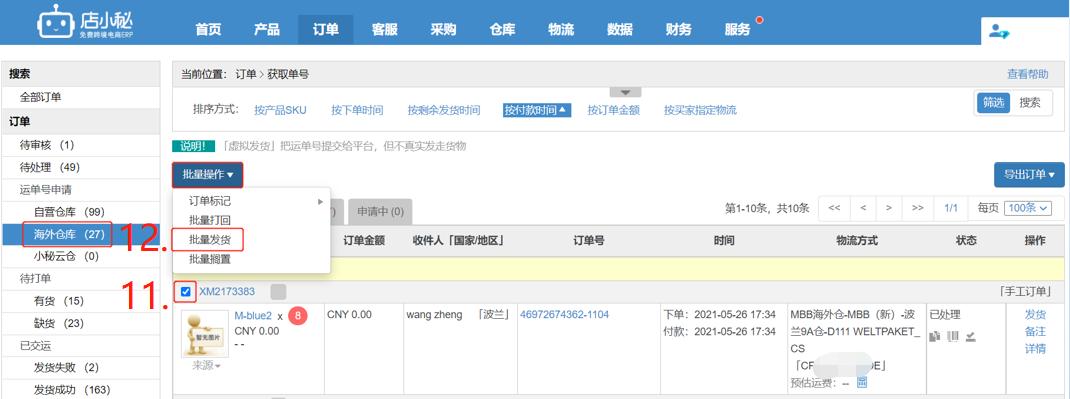
Task: Click the copy icon under 已处理 status
Action: click(936, 336)
